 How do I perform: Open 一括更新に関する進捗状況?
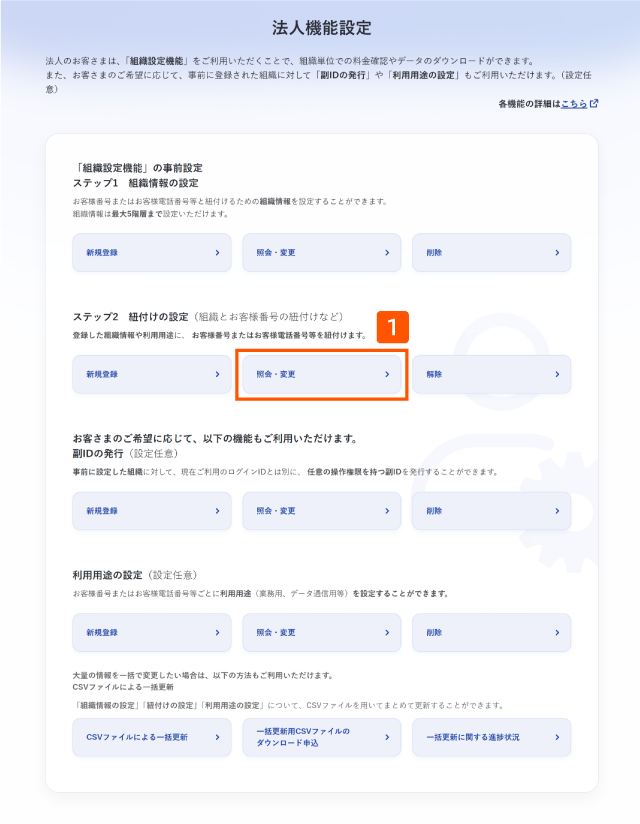click(x=491, y=737)
